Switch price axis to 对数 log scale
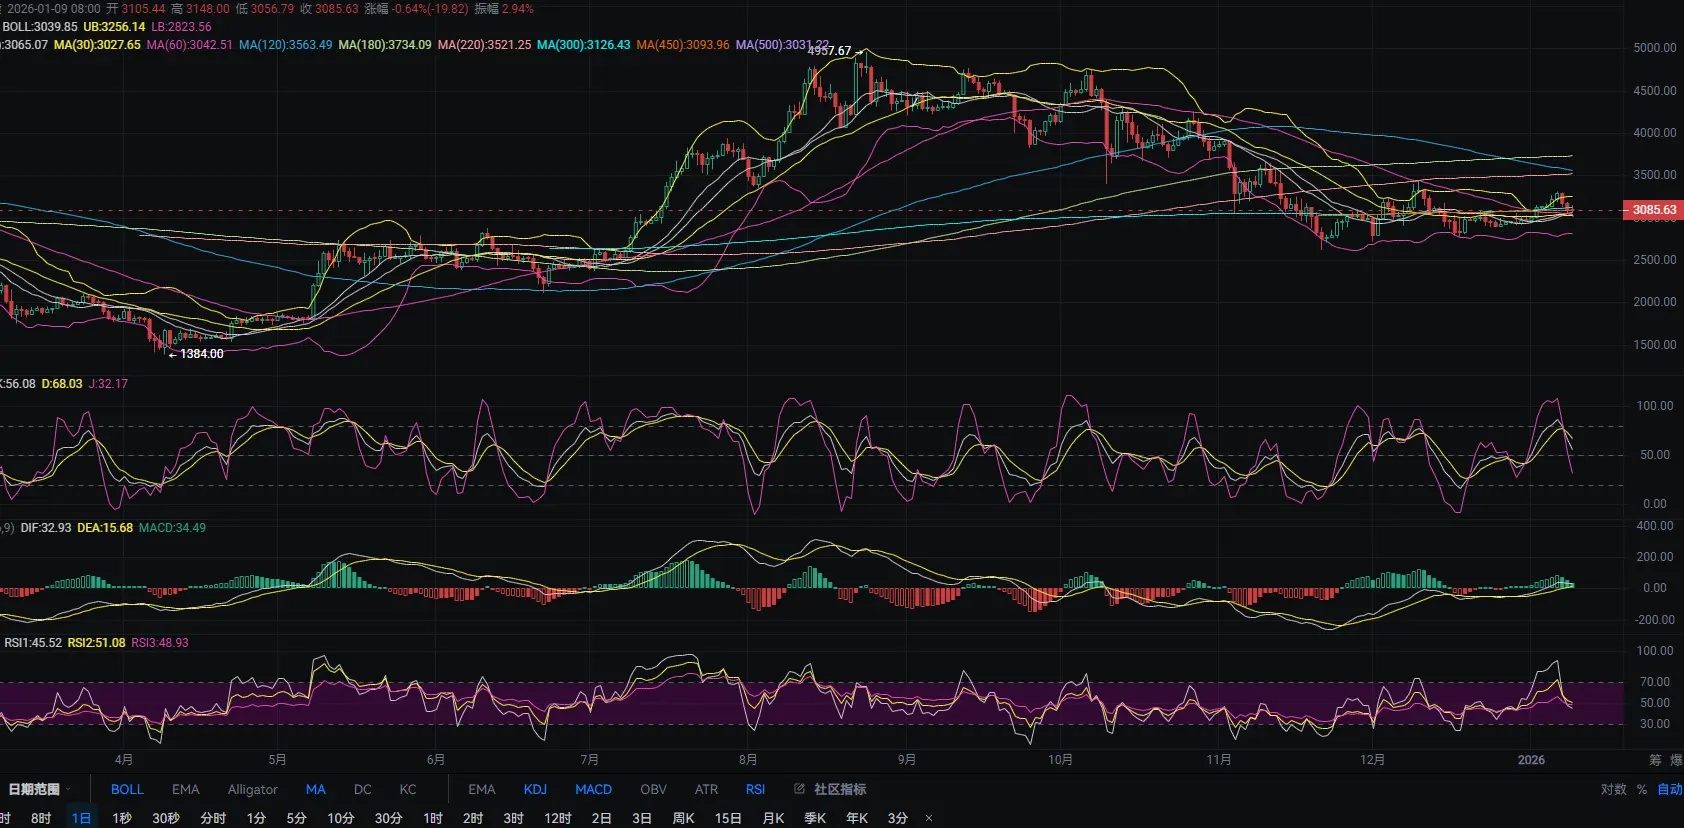This screenshot has height=828, width=1684. 1613,789
